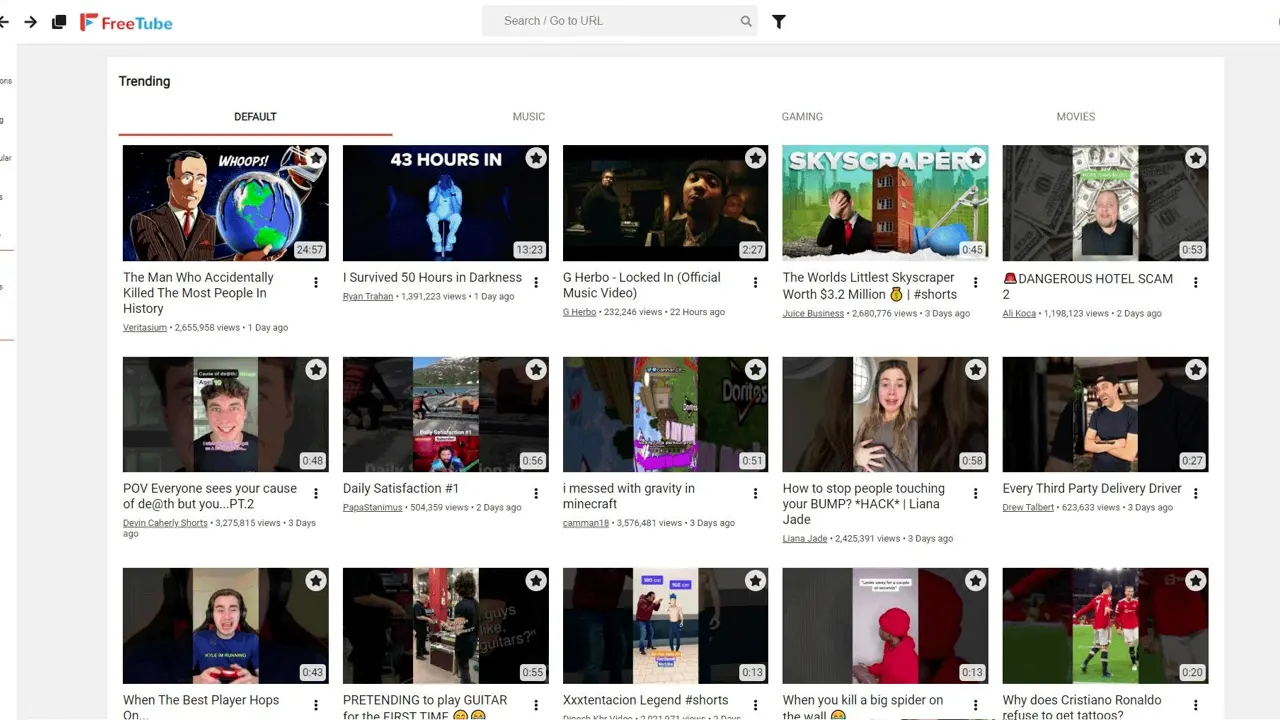
Task: Toggle favorite star on G Herbo video
Action: coord(755,158)
